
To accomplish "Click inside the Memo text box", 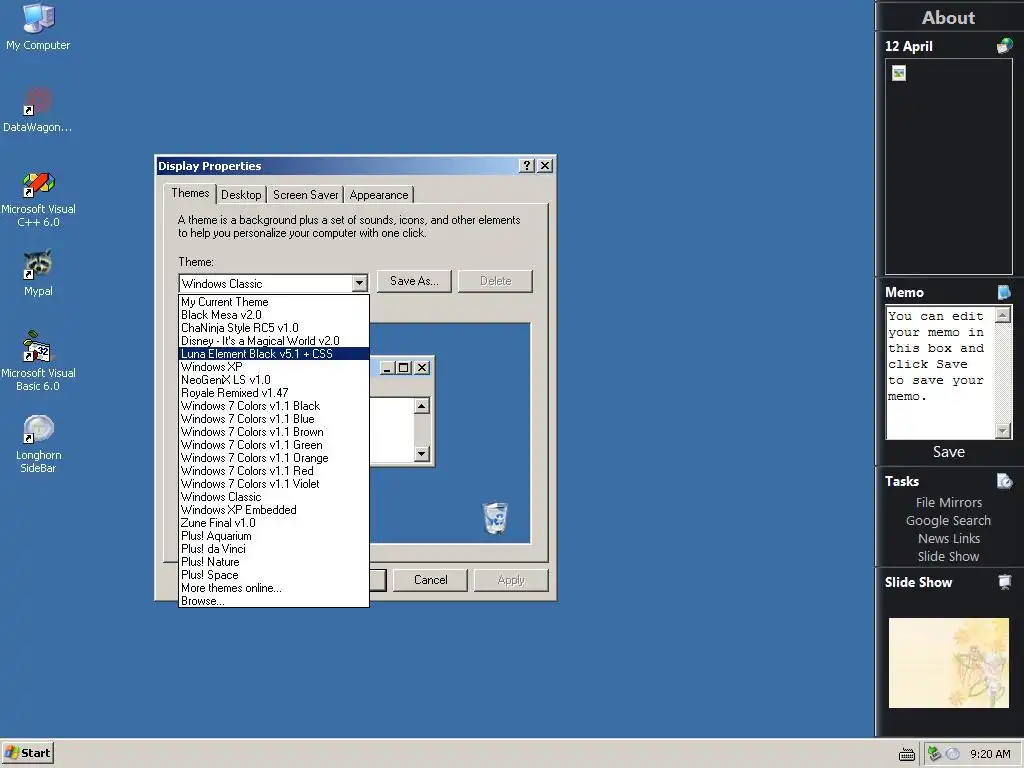I will (940, 373).
